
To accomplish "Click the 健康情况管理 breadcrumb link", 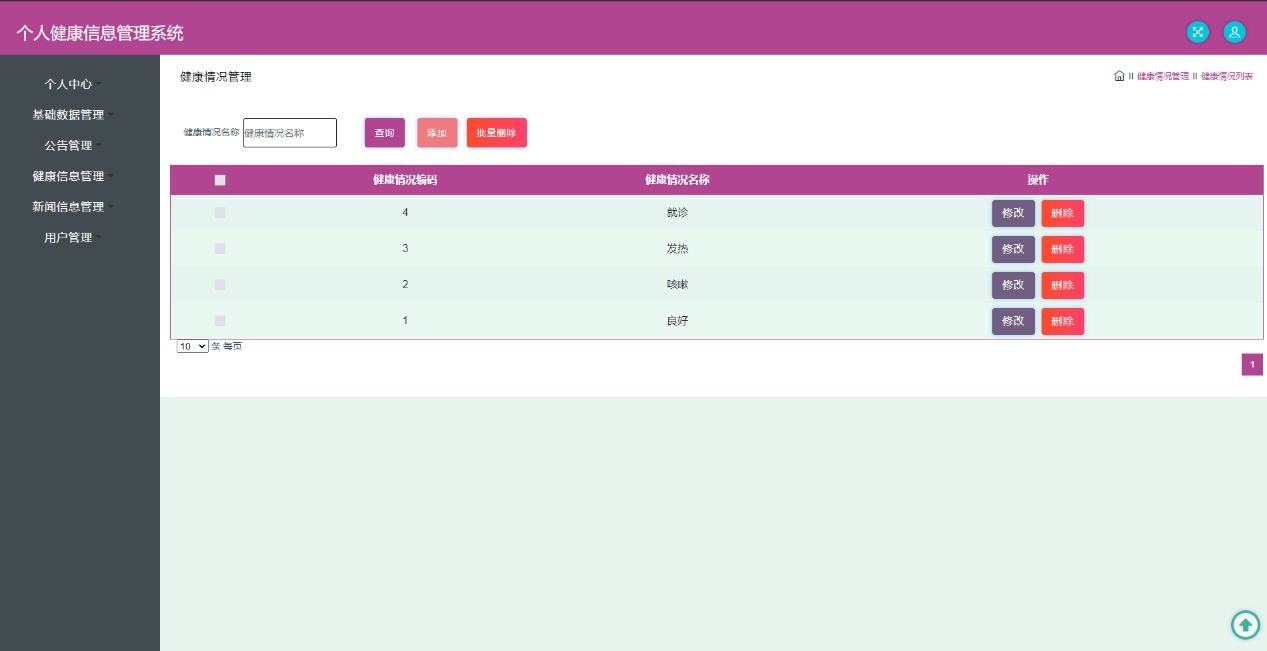I will tap(1163, 76).
